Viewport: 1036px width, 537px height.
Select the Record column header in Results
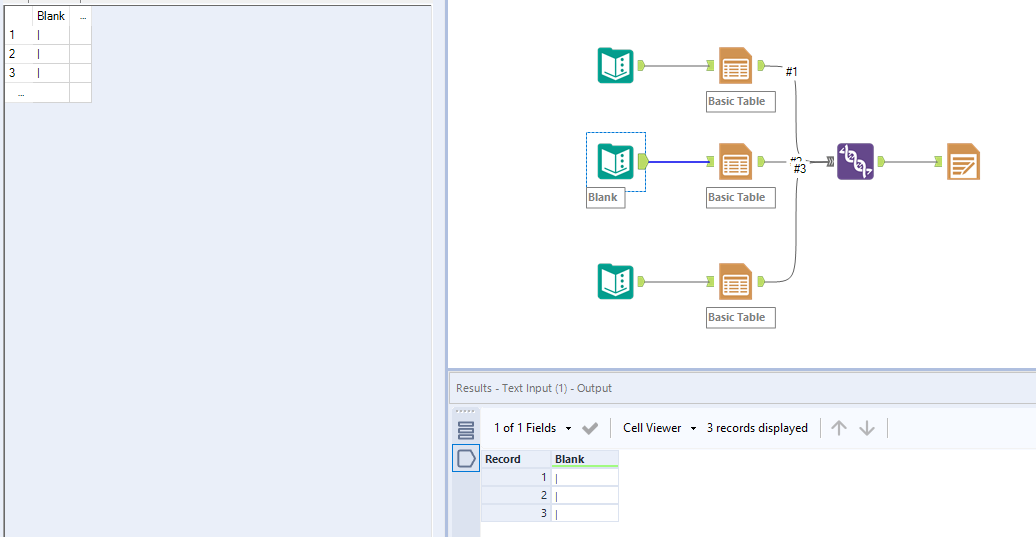[x=516, y=459]
